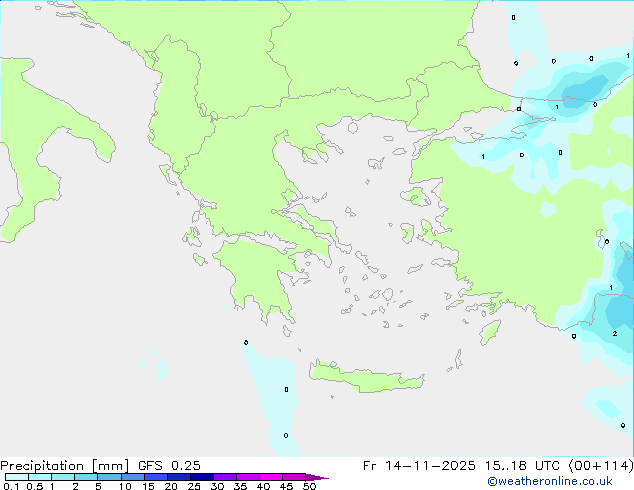Click the 'Precipitation' title text
Image resolution: width=634 pixels, height=490 pixels.
point(42,466)
